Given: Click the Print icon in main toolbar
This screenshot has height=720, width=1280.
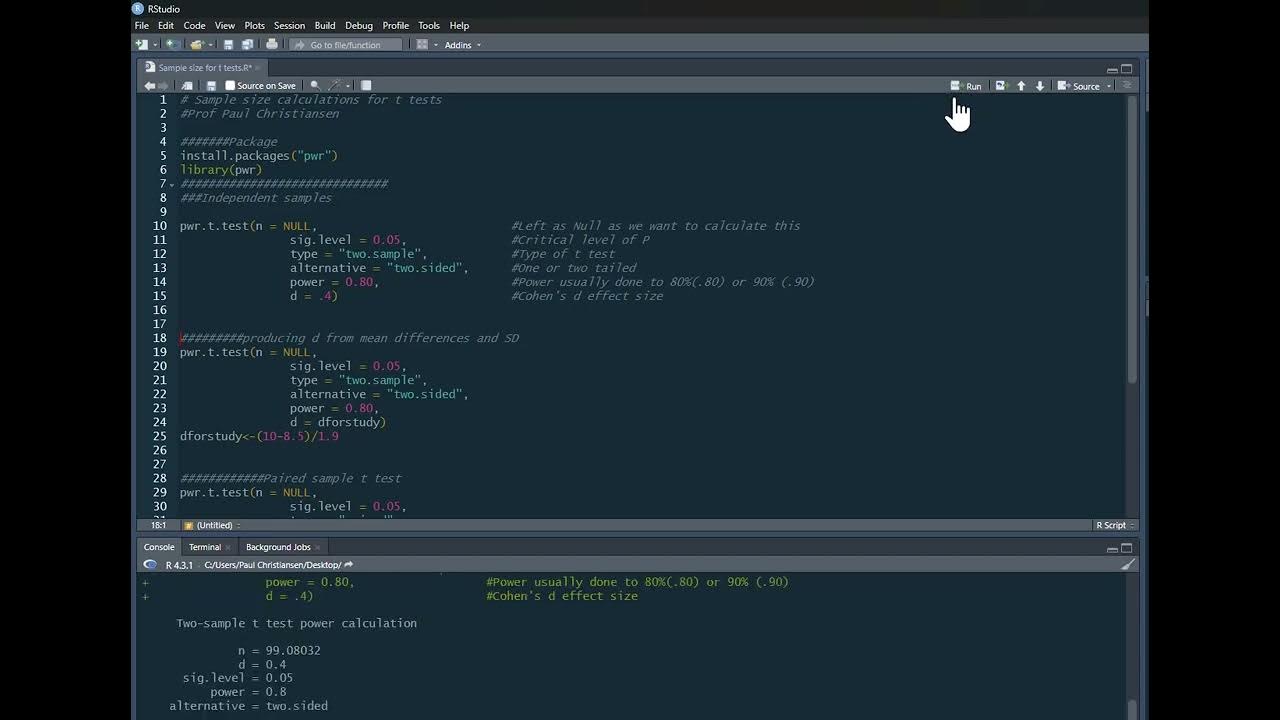Looking at the screenshot, I should click(272, 45).
